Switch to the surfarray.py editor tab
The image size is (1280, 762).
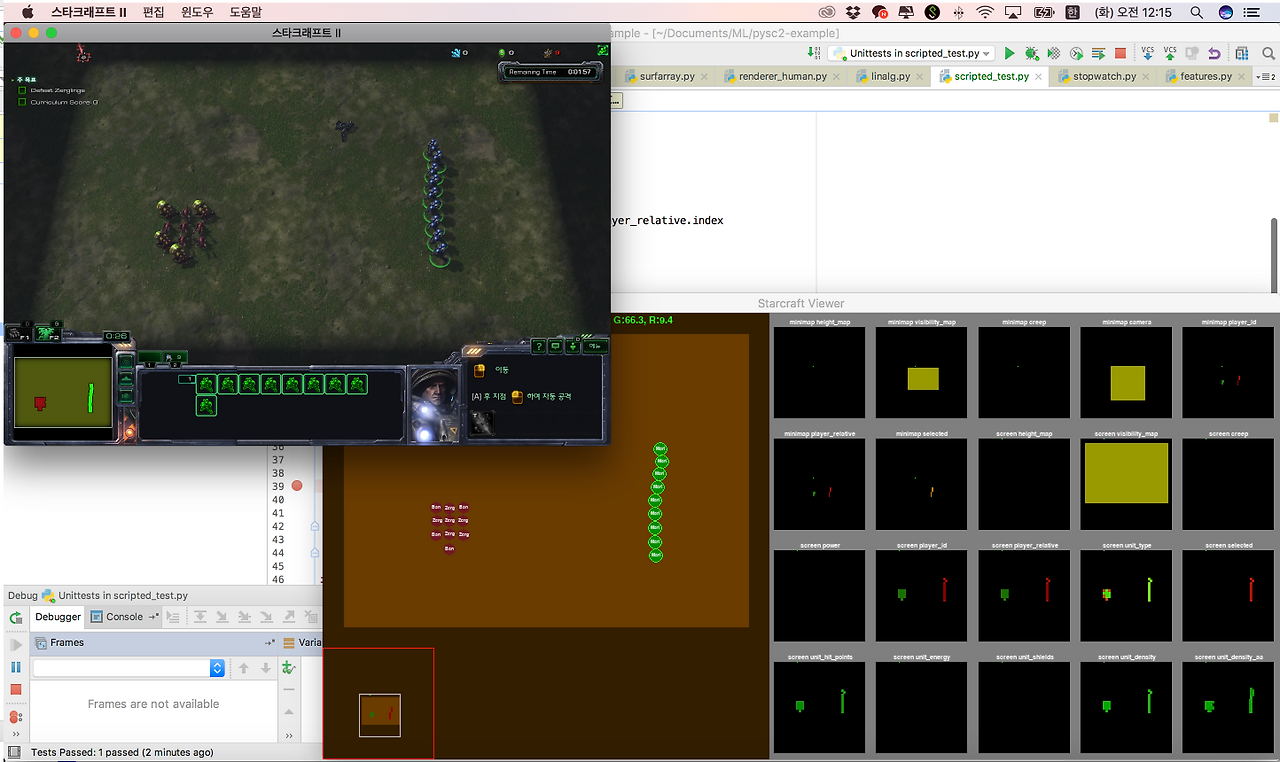pyautogui.click(x=667, y=76)
